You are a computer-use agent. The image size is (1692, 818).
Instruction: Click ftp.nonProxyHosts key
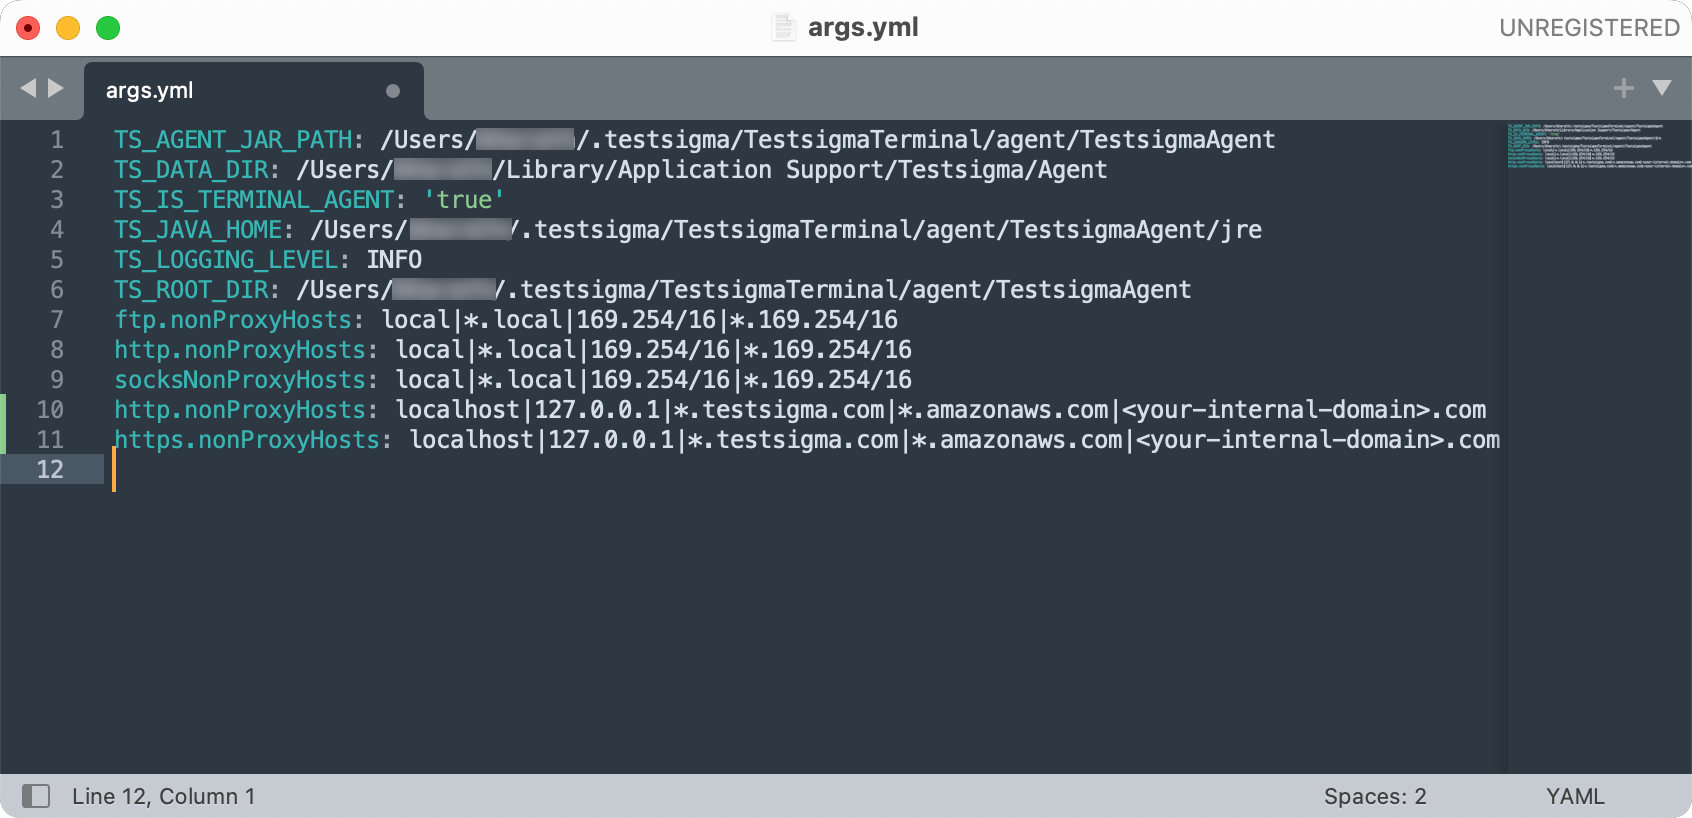[233, 320]
